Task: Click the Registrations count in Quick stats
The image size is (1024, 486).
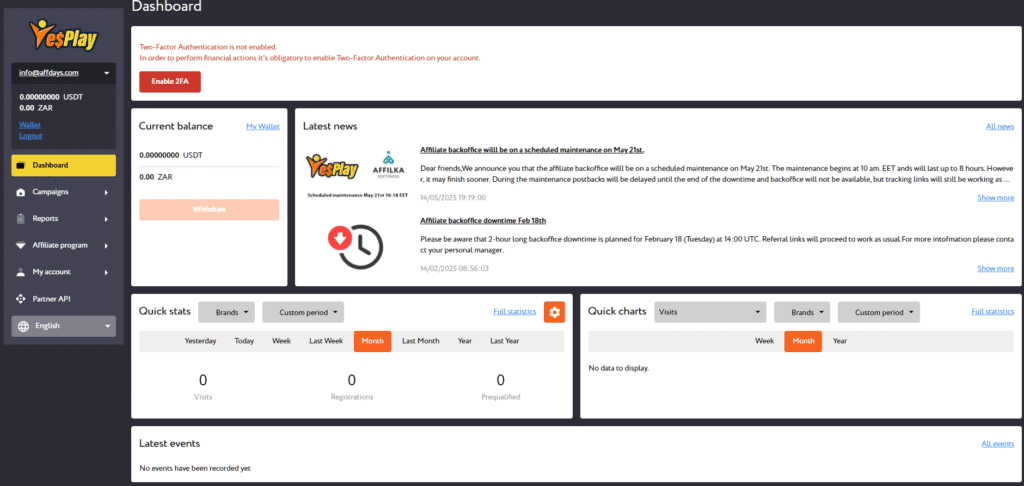Action: 352,380
